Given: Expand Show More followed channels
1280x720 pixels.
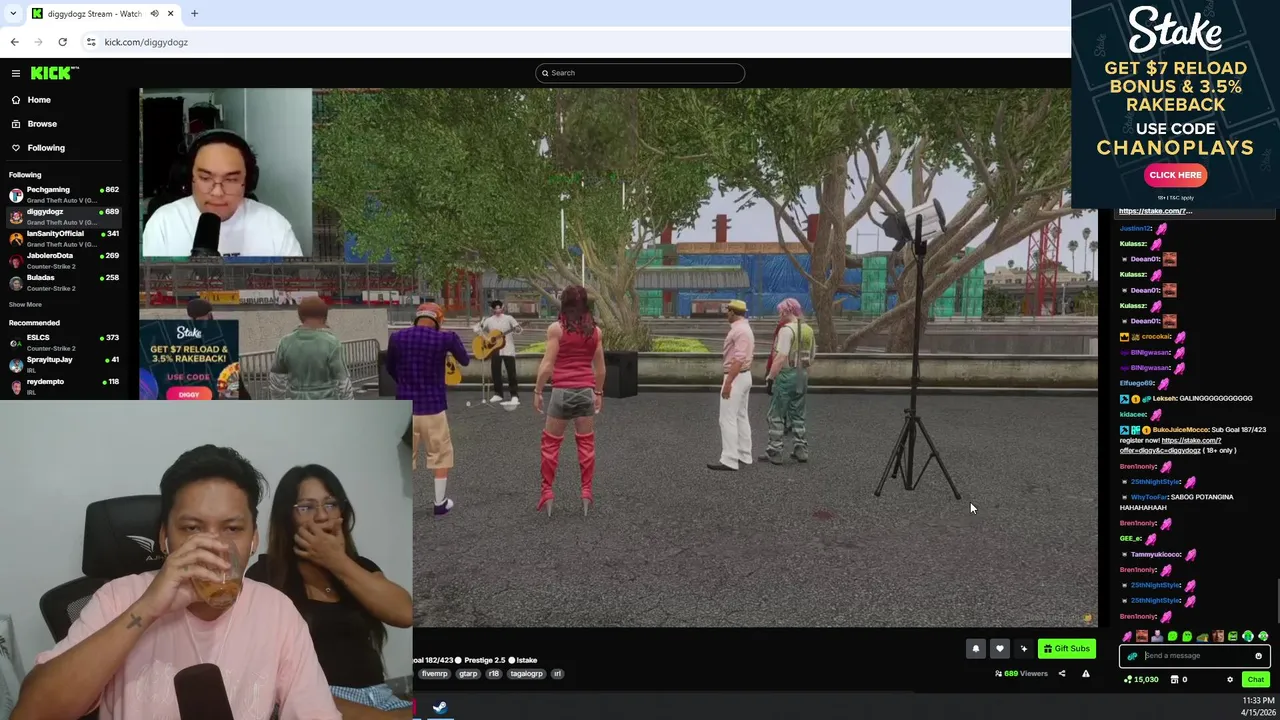Looking at the screenshot, I should [x=25, y=305].
